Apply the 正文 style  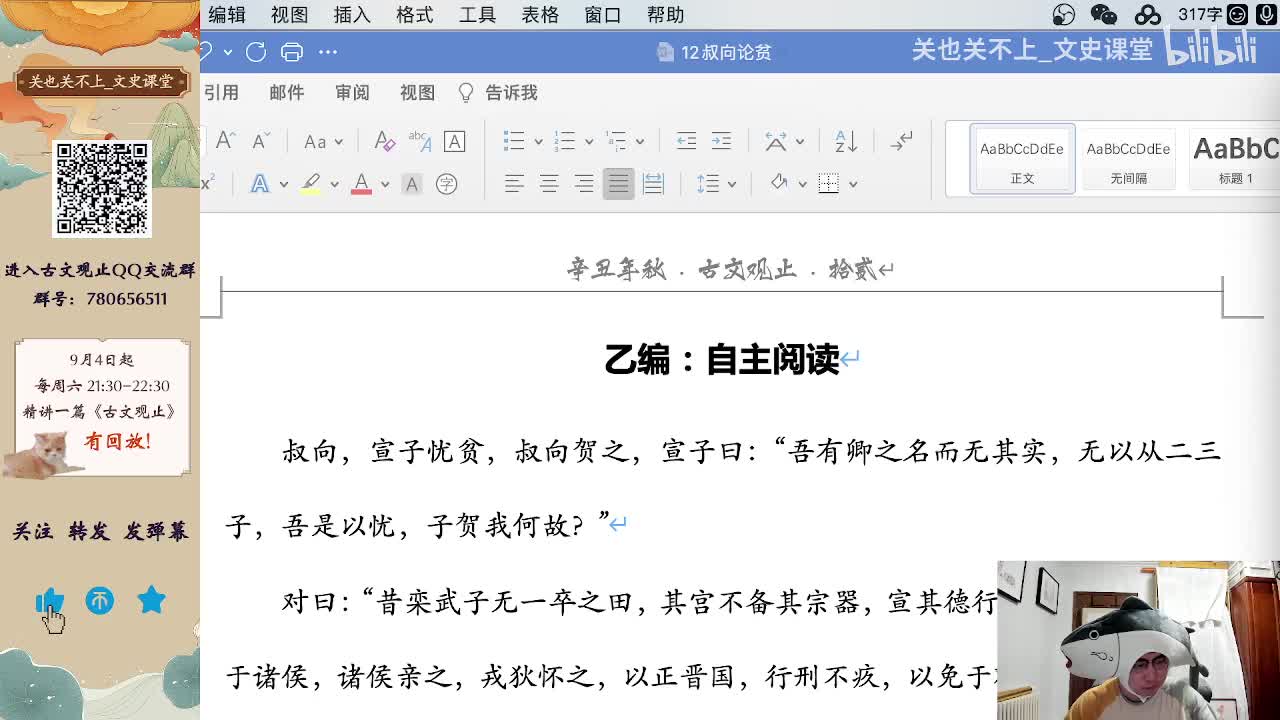[x=1022, y=160]
